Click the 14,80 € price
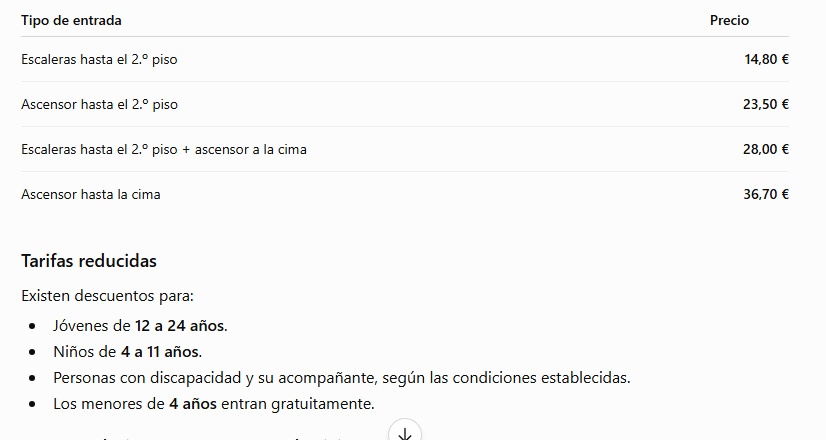Viewport: 826px width, 440px height. pos(766,60)
